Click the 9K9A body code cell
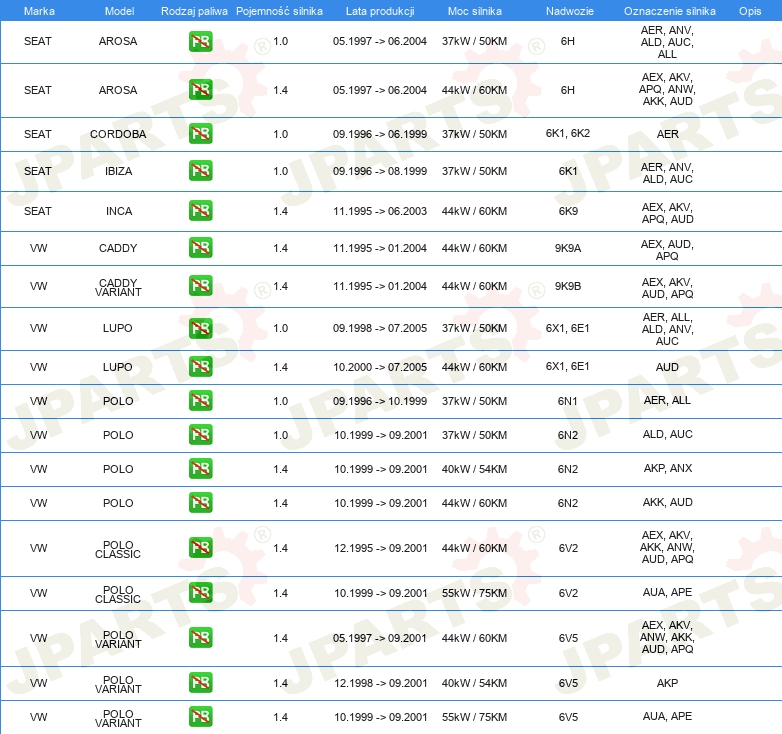 [568, 248]
